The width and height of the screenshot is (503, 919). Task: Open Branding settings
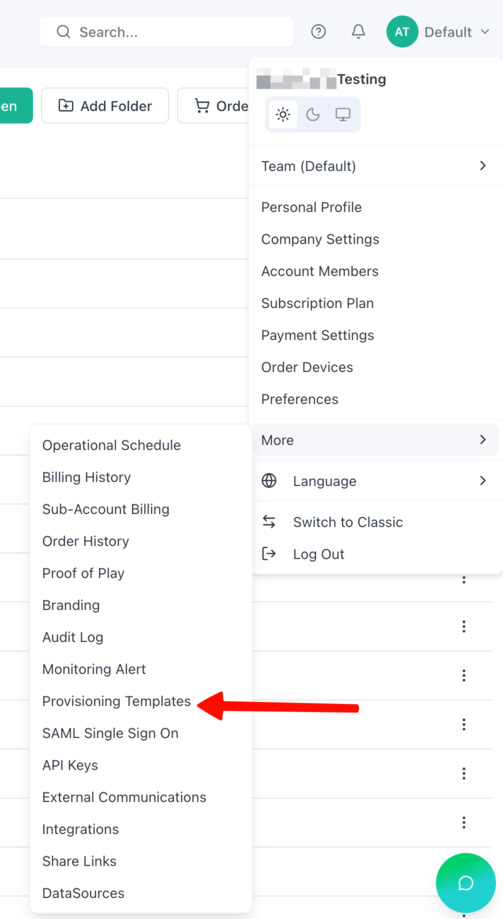(71, 605)
